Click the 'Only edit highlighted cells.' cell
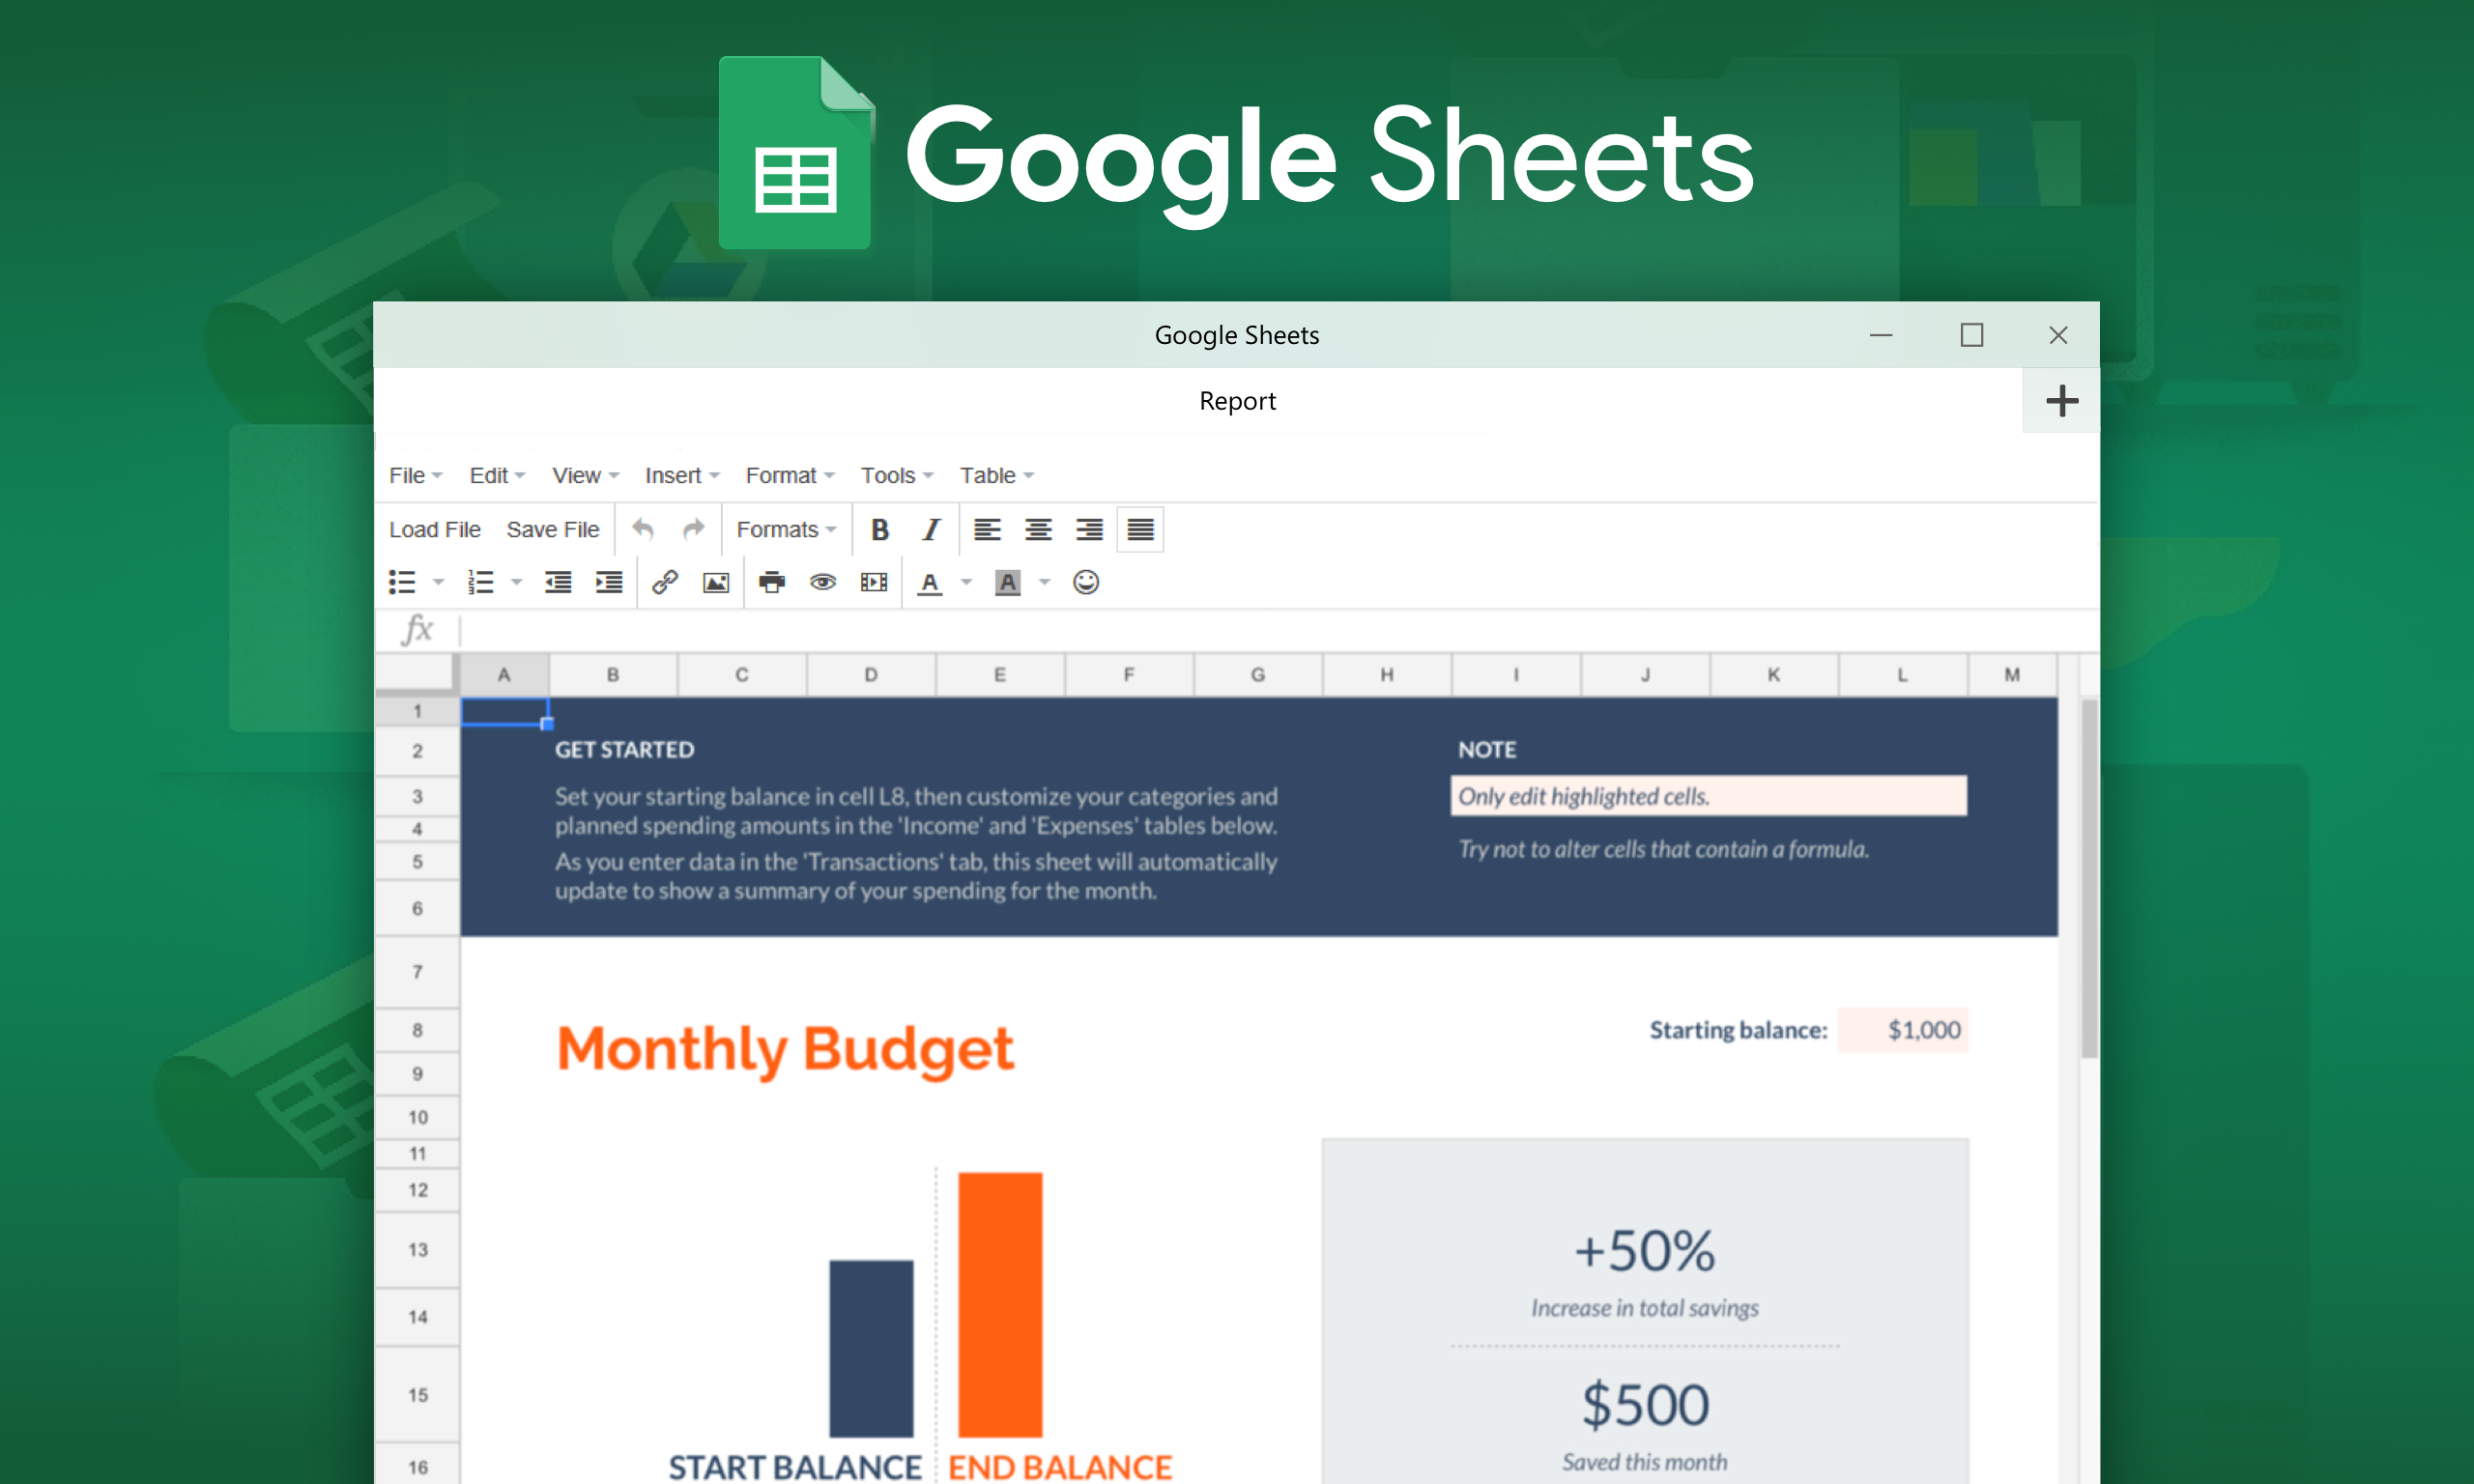Screen dimensions: 2474x1484 coord(1709,796)
